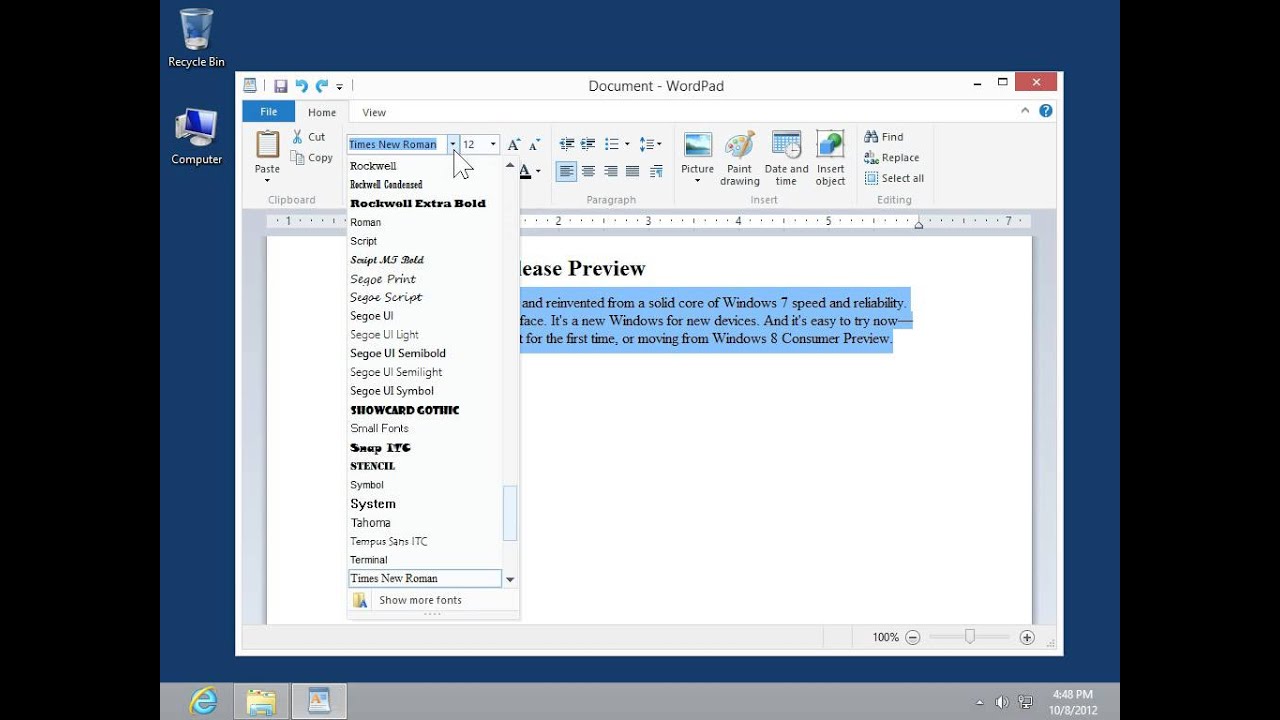Open the Customize Quick Access Toolbar arrow

339,87
